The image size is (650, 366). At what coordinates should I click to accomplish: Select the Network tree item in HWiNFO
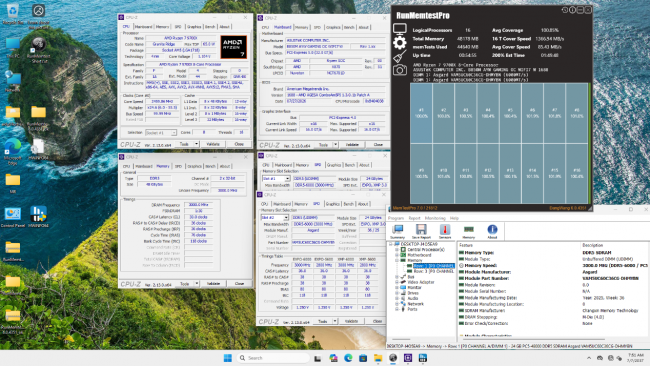pyautogui.click(x=415, y=304)
